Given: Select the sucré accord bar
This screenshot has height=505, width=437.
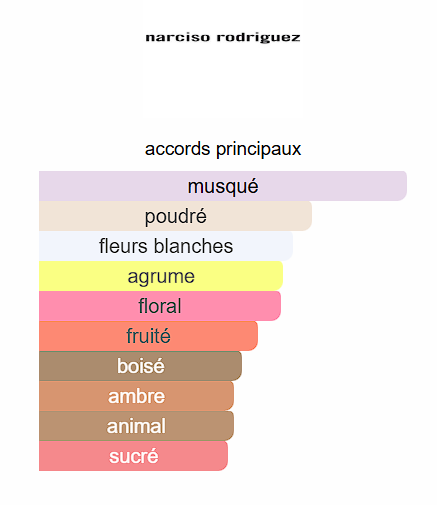Looking at the screenshot, I should tap(133, 456).
